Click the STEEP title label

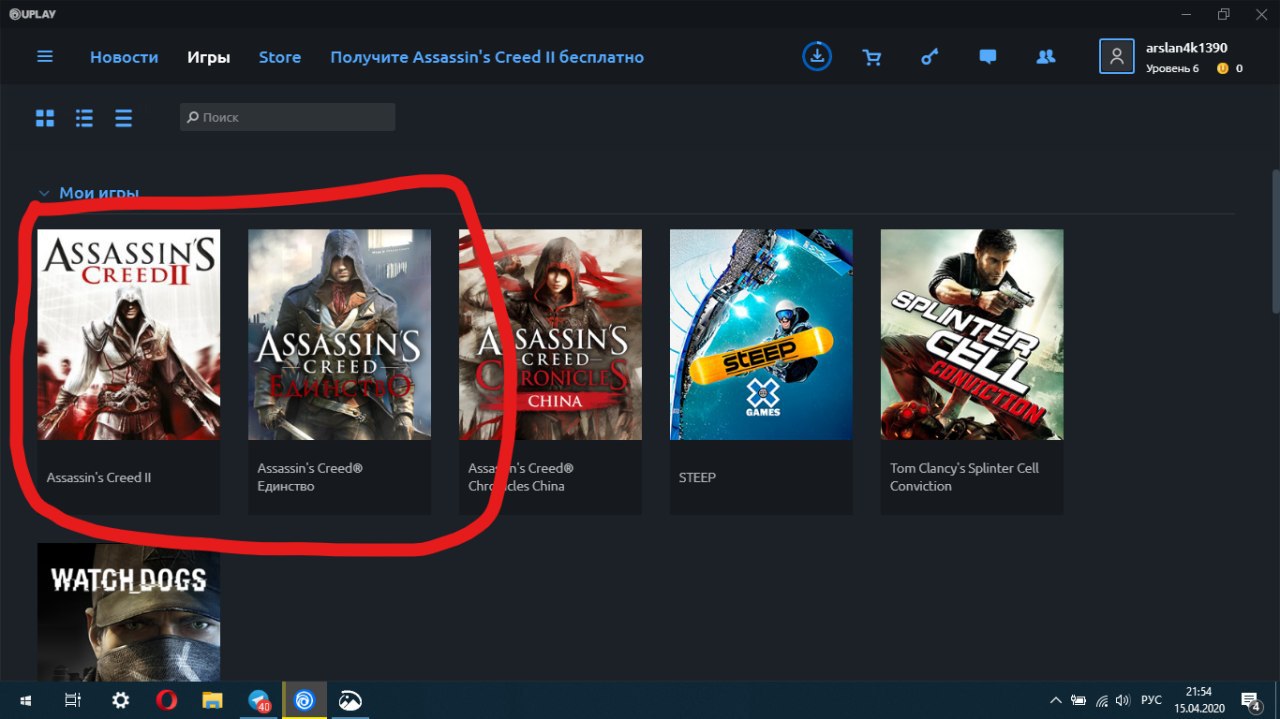(x=697, y=477)
